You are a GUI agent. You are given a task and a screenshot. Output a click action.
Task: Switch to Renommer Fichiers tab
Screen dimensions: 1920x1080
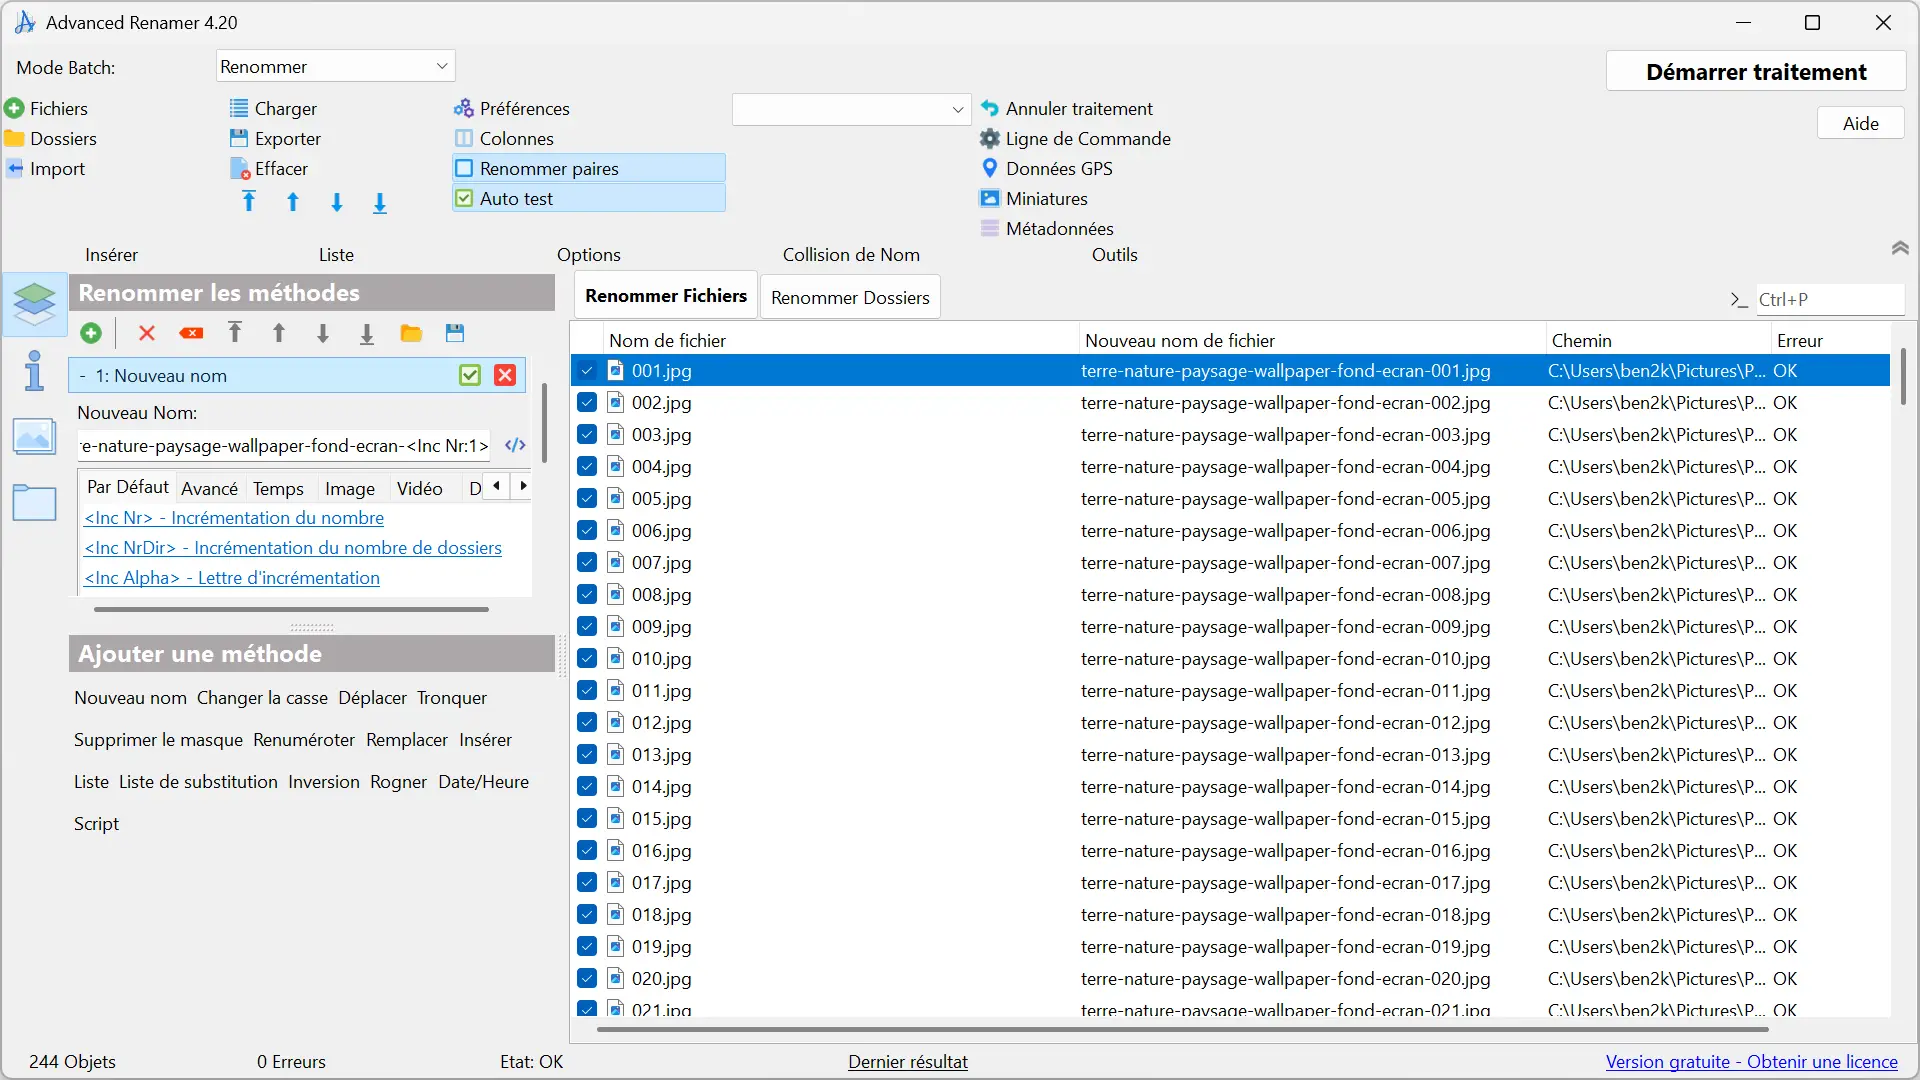666,296
